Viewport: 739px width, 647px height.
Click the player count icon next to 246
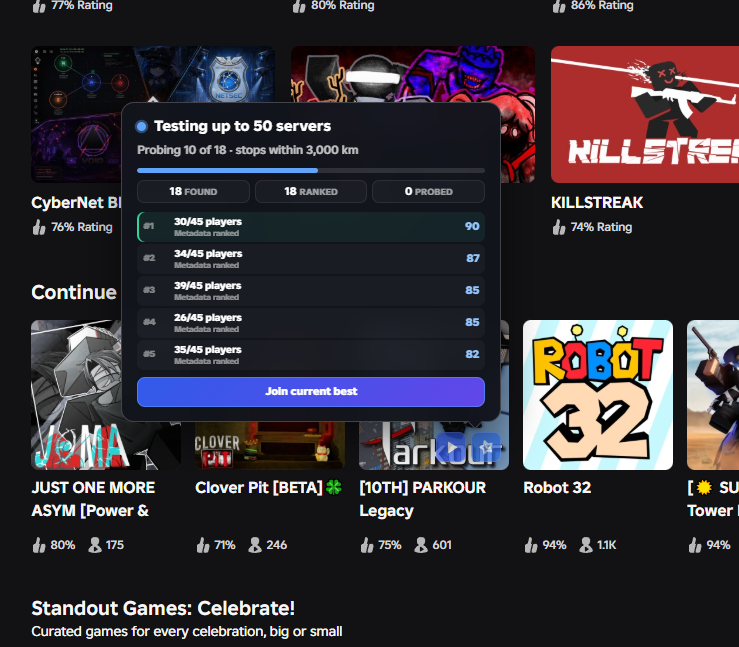click(255, 545)
